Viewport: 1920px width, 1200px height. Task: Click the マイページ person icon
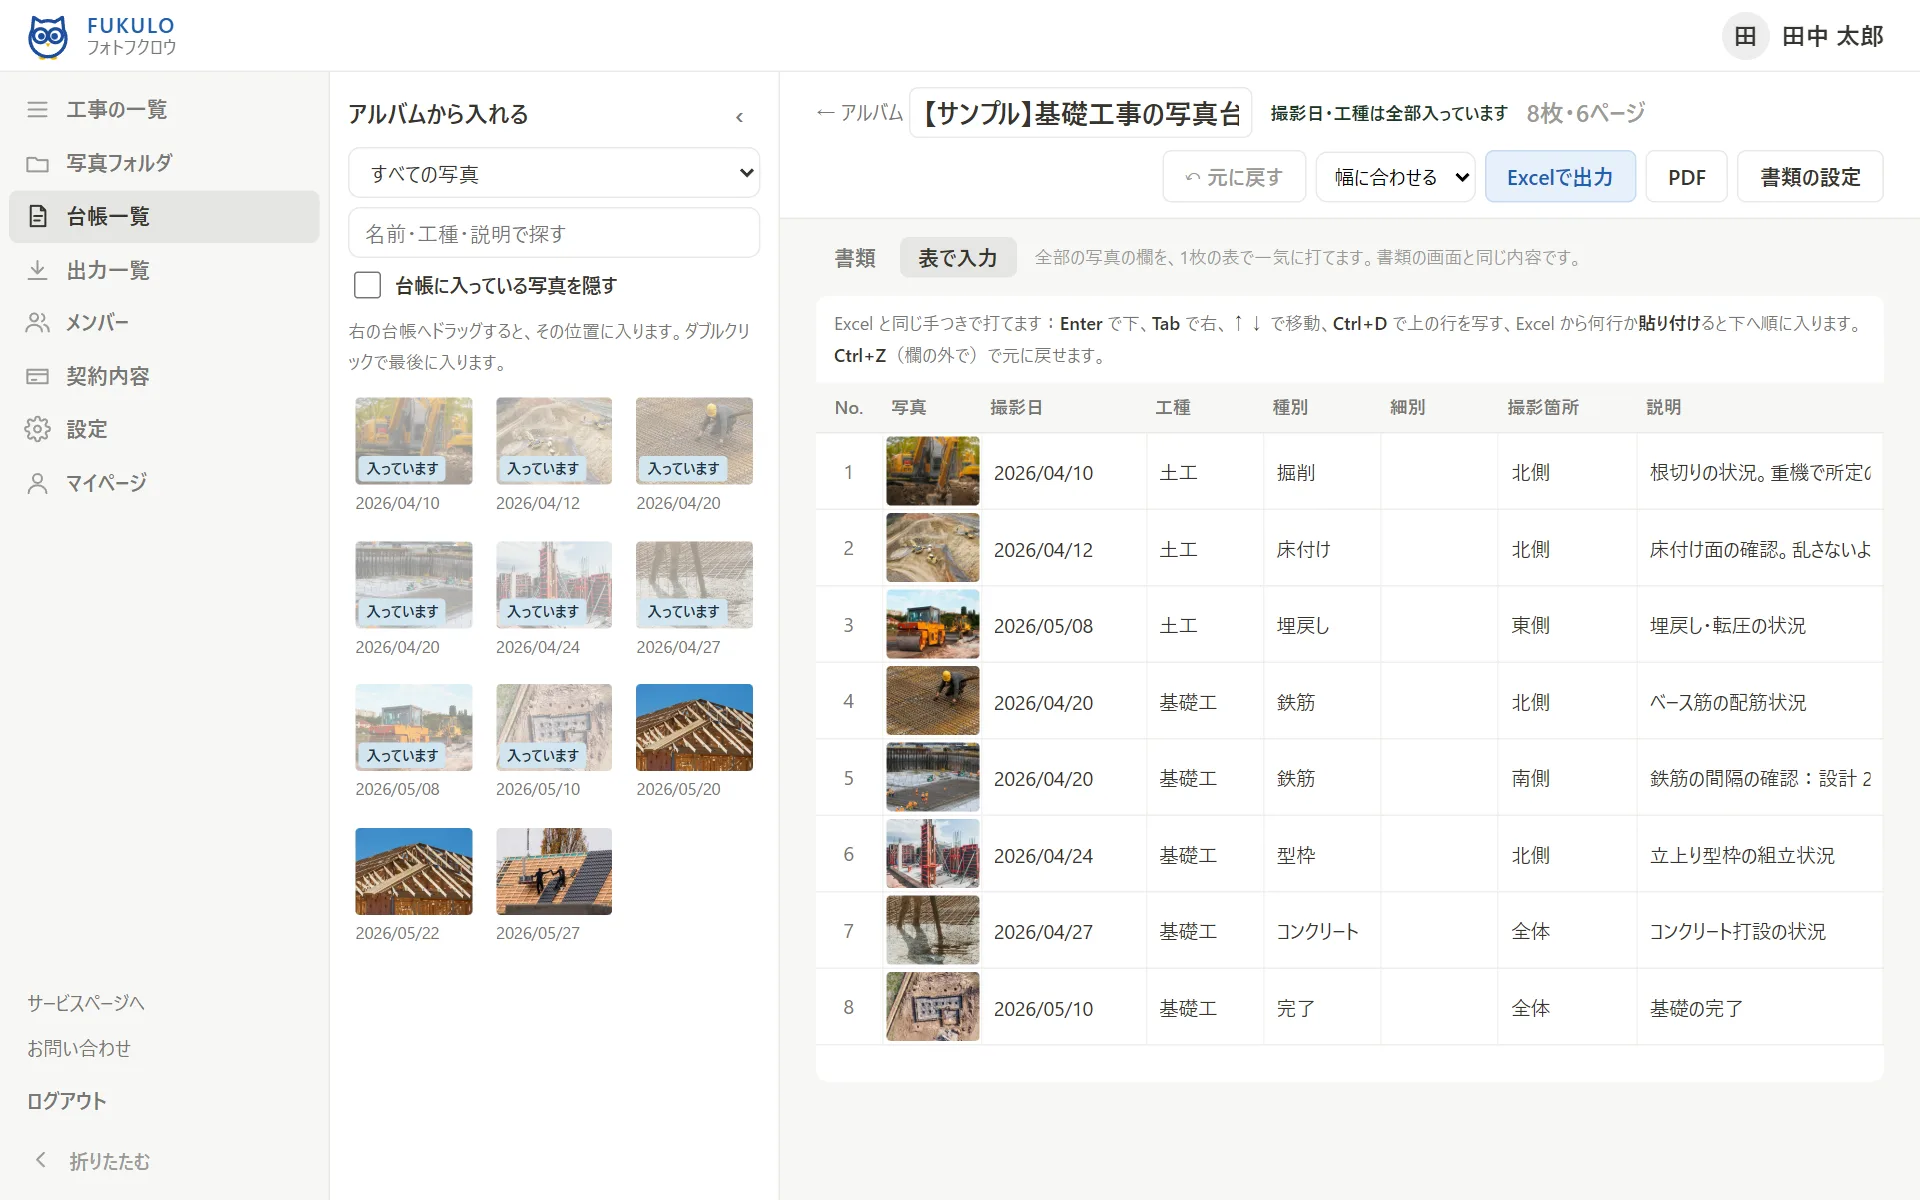click(x=37, y=483)
